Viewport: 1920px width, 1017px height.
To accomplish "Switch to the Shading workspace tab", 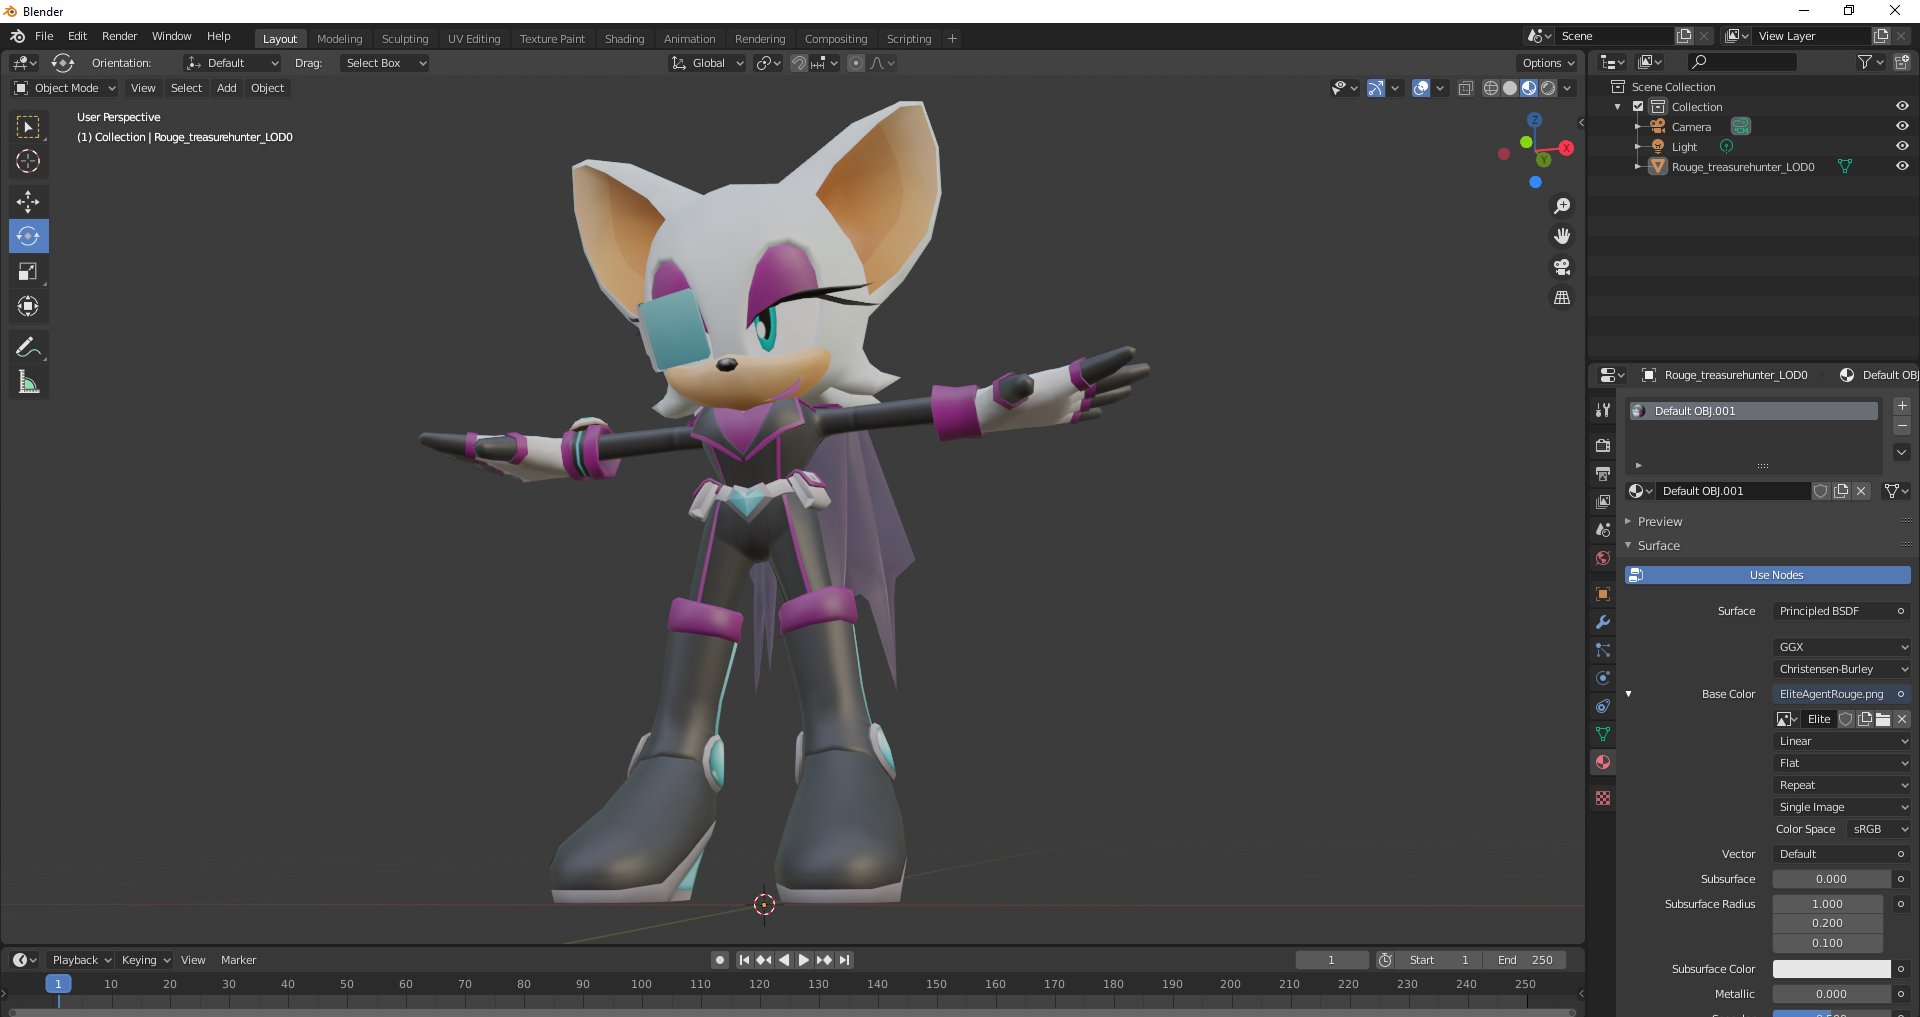I will pos(624,39).
